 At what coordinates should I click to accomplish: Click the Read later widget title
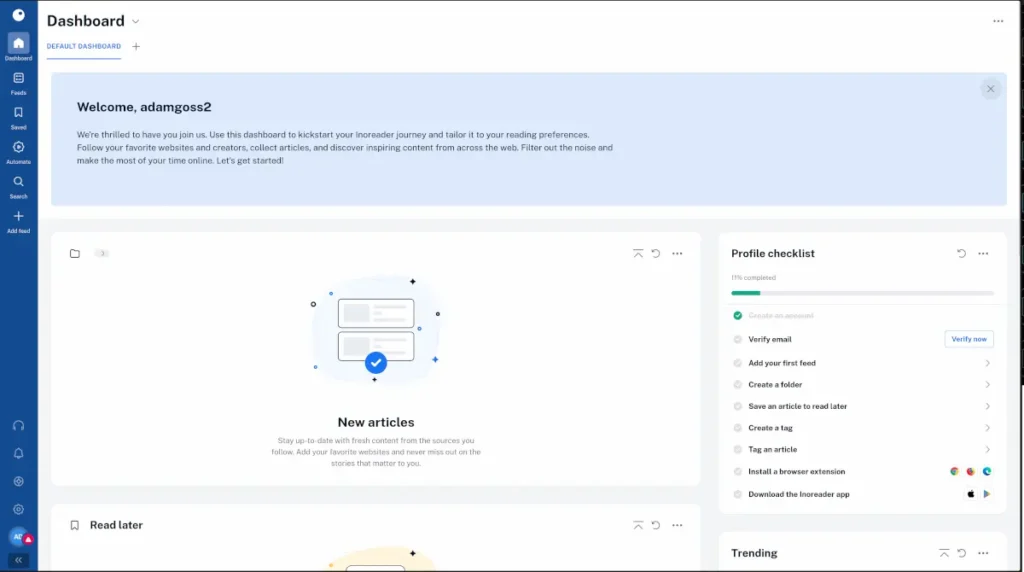click(116, 525)
